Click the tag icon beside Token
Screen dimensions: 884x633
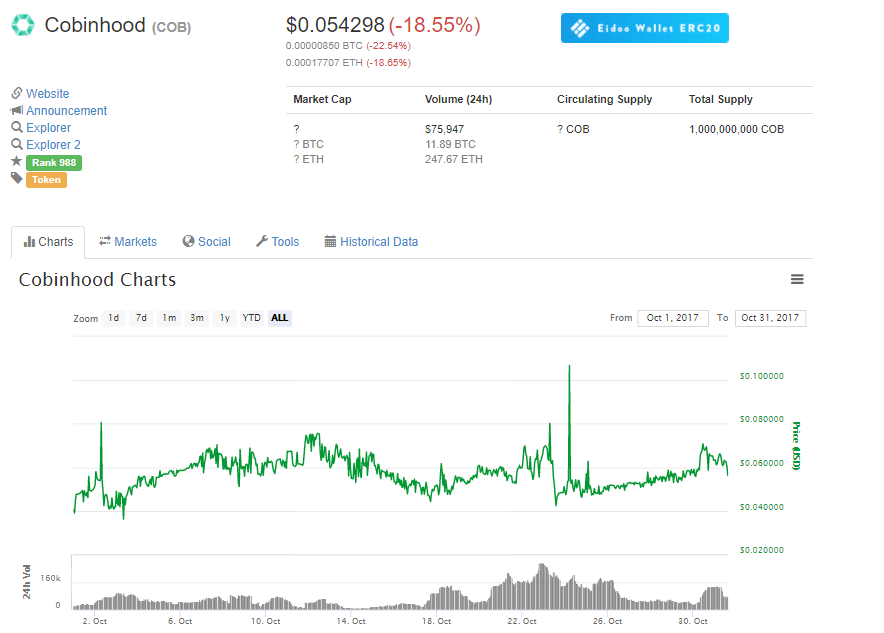pos(16,178)
